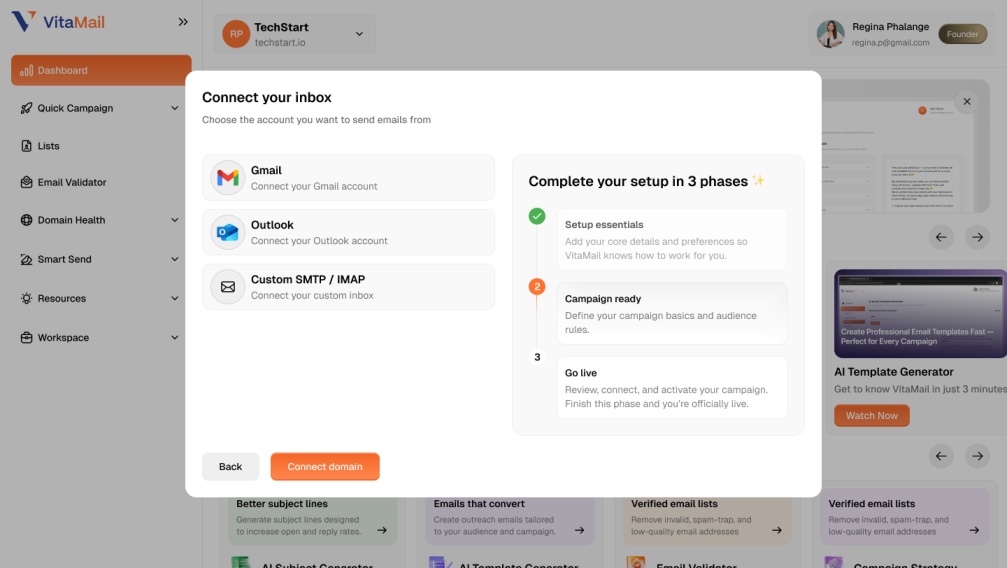Image resolution: width=1007 pixels, height=568 pixels.
Task: Click the VitaMail logo icon
Action: tap(24, 21)
